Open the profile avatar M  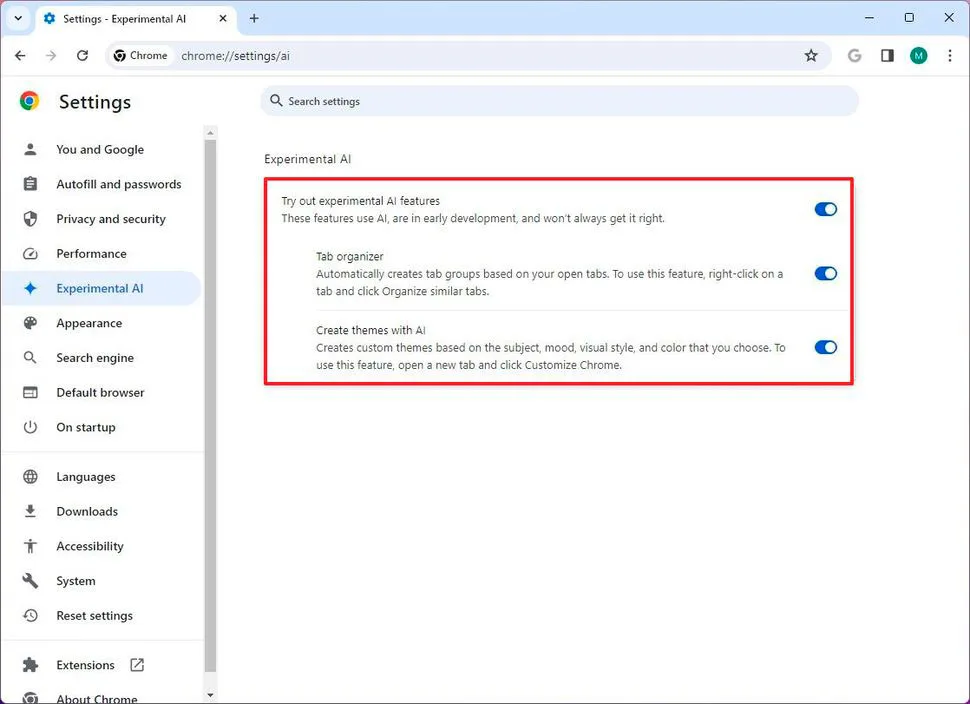[x=919, y=56]
